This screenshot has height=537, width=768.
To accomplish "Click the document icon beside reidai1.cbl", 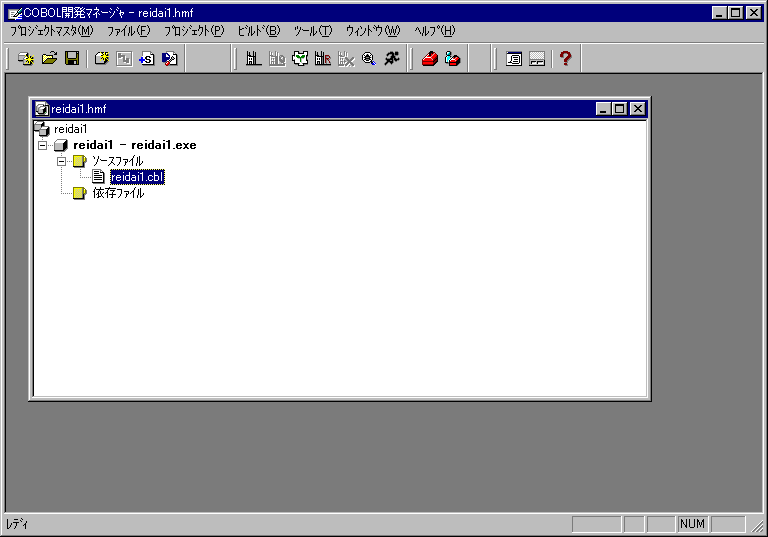I will point(98,177).
